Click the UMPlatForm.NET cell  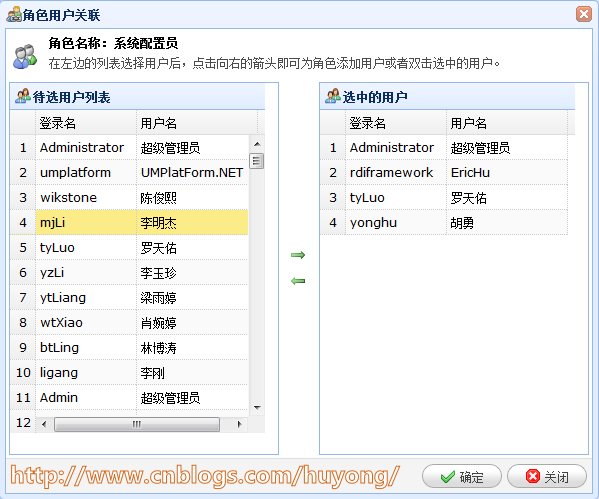(x=192, y=172)
